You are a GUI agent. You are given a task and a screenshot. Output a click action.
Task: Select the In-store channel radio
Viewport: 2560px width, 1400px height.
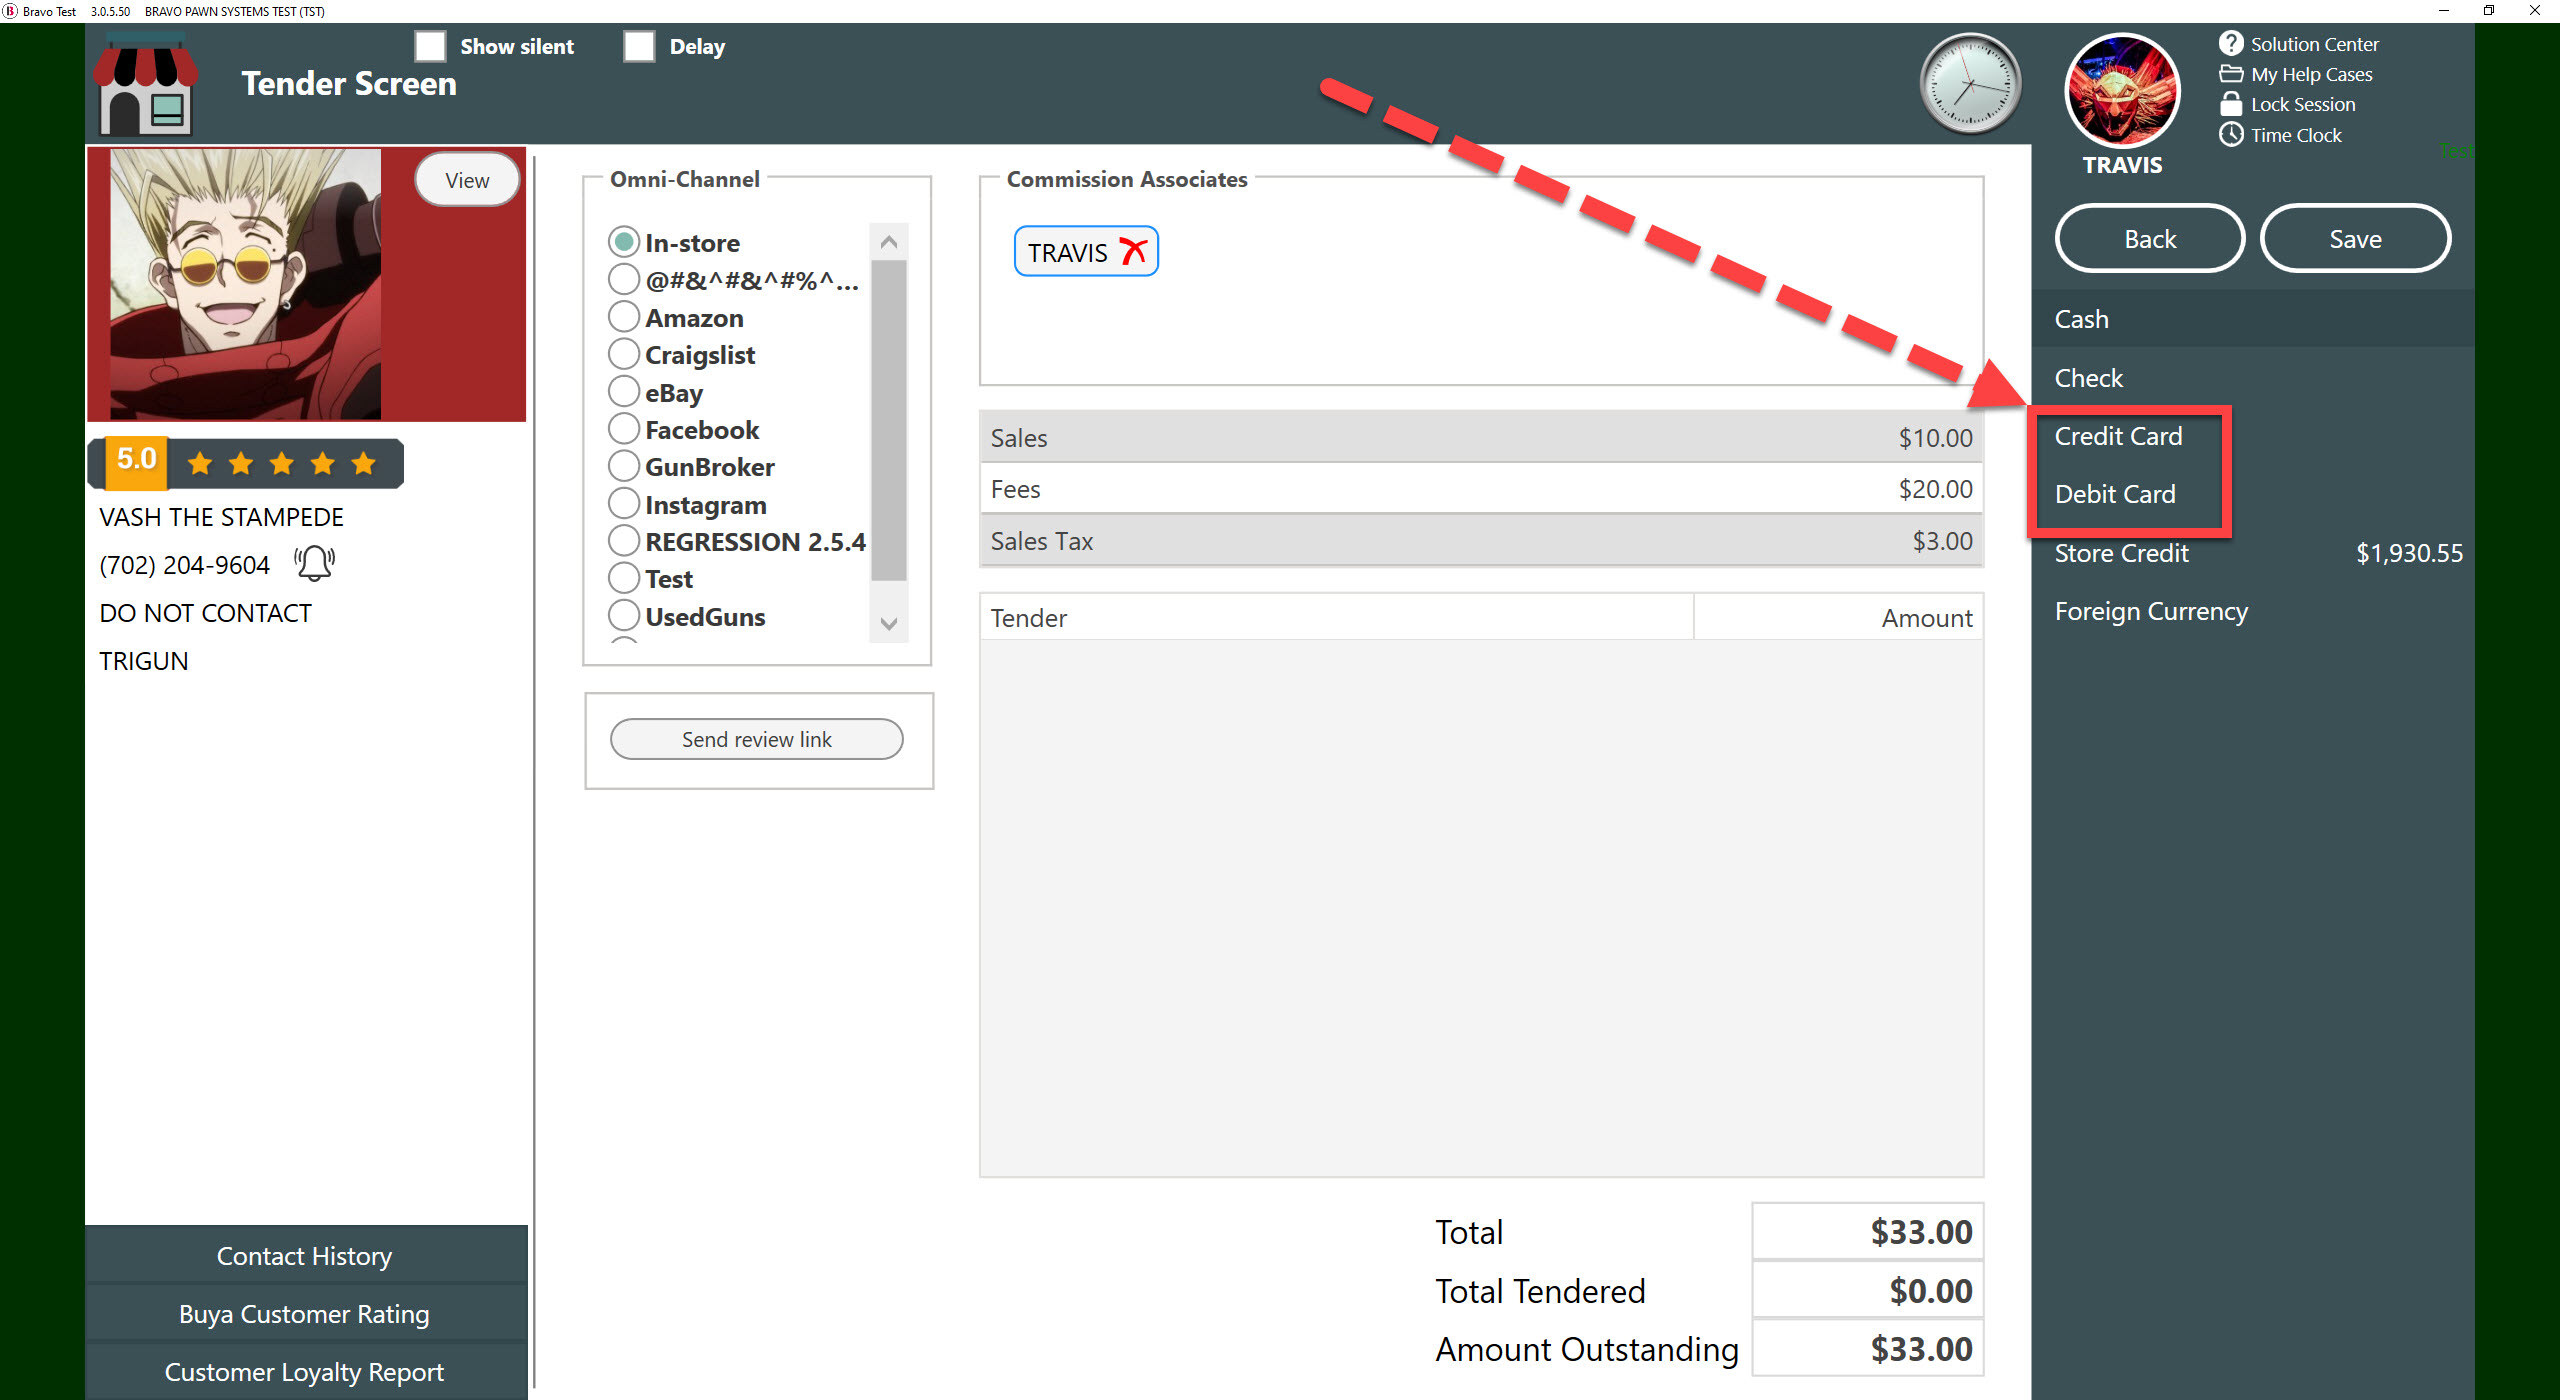[x=624, y=242]
